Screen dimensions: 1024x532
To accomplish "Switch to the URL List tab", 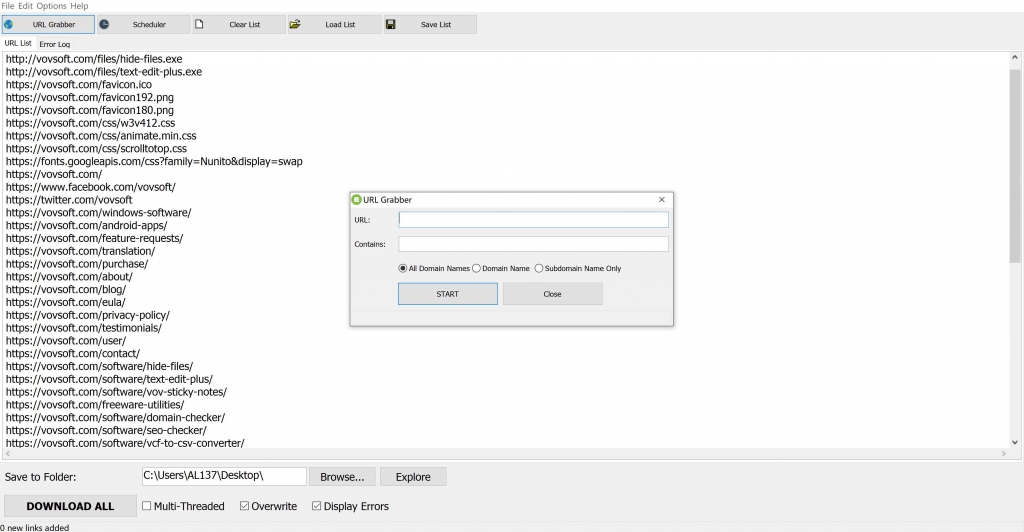I will pos(18,43).
